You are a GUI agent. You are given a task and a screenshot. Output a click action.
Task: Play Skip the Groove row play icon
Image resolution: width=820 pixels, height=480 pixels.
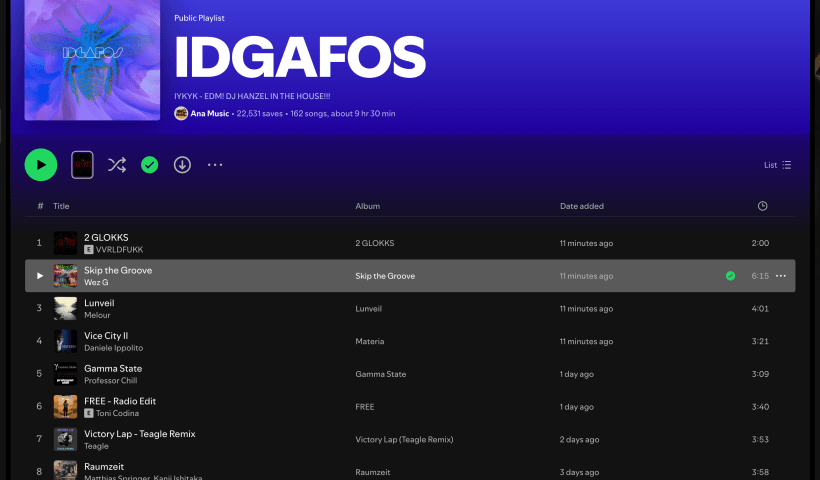(x=40, y=276)
